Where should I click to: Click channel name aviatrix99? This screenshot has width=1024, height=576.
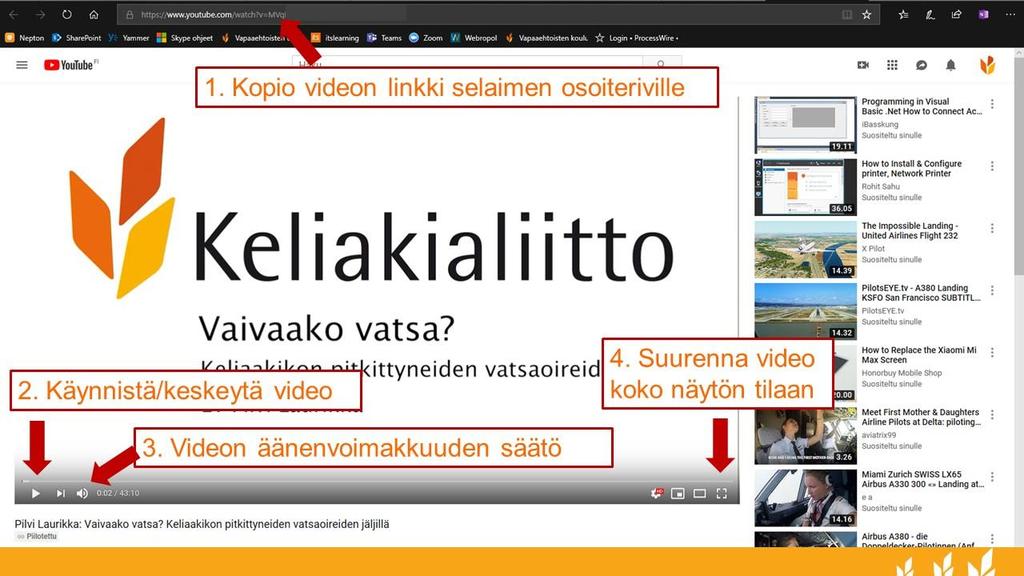(x=879, y=435)
